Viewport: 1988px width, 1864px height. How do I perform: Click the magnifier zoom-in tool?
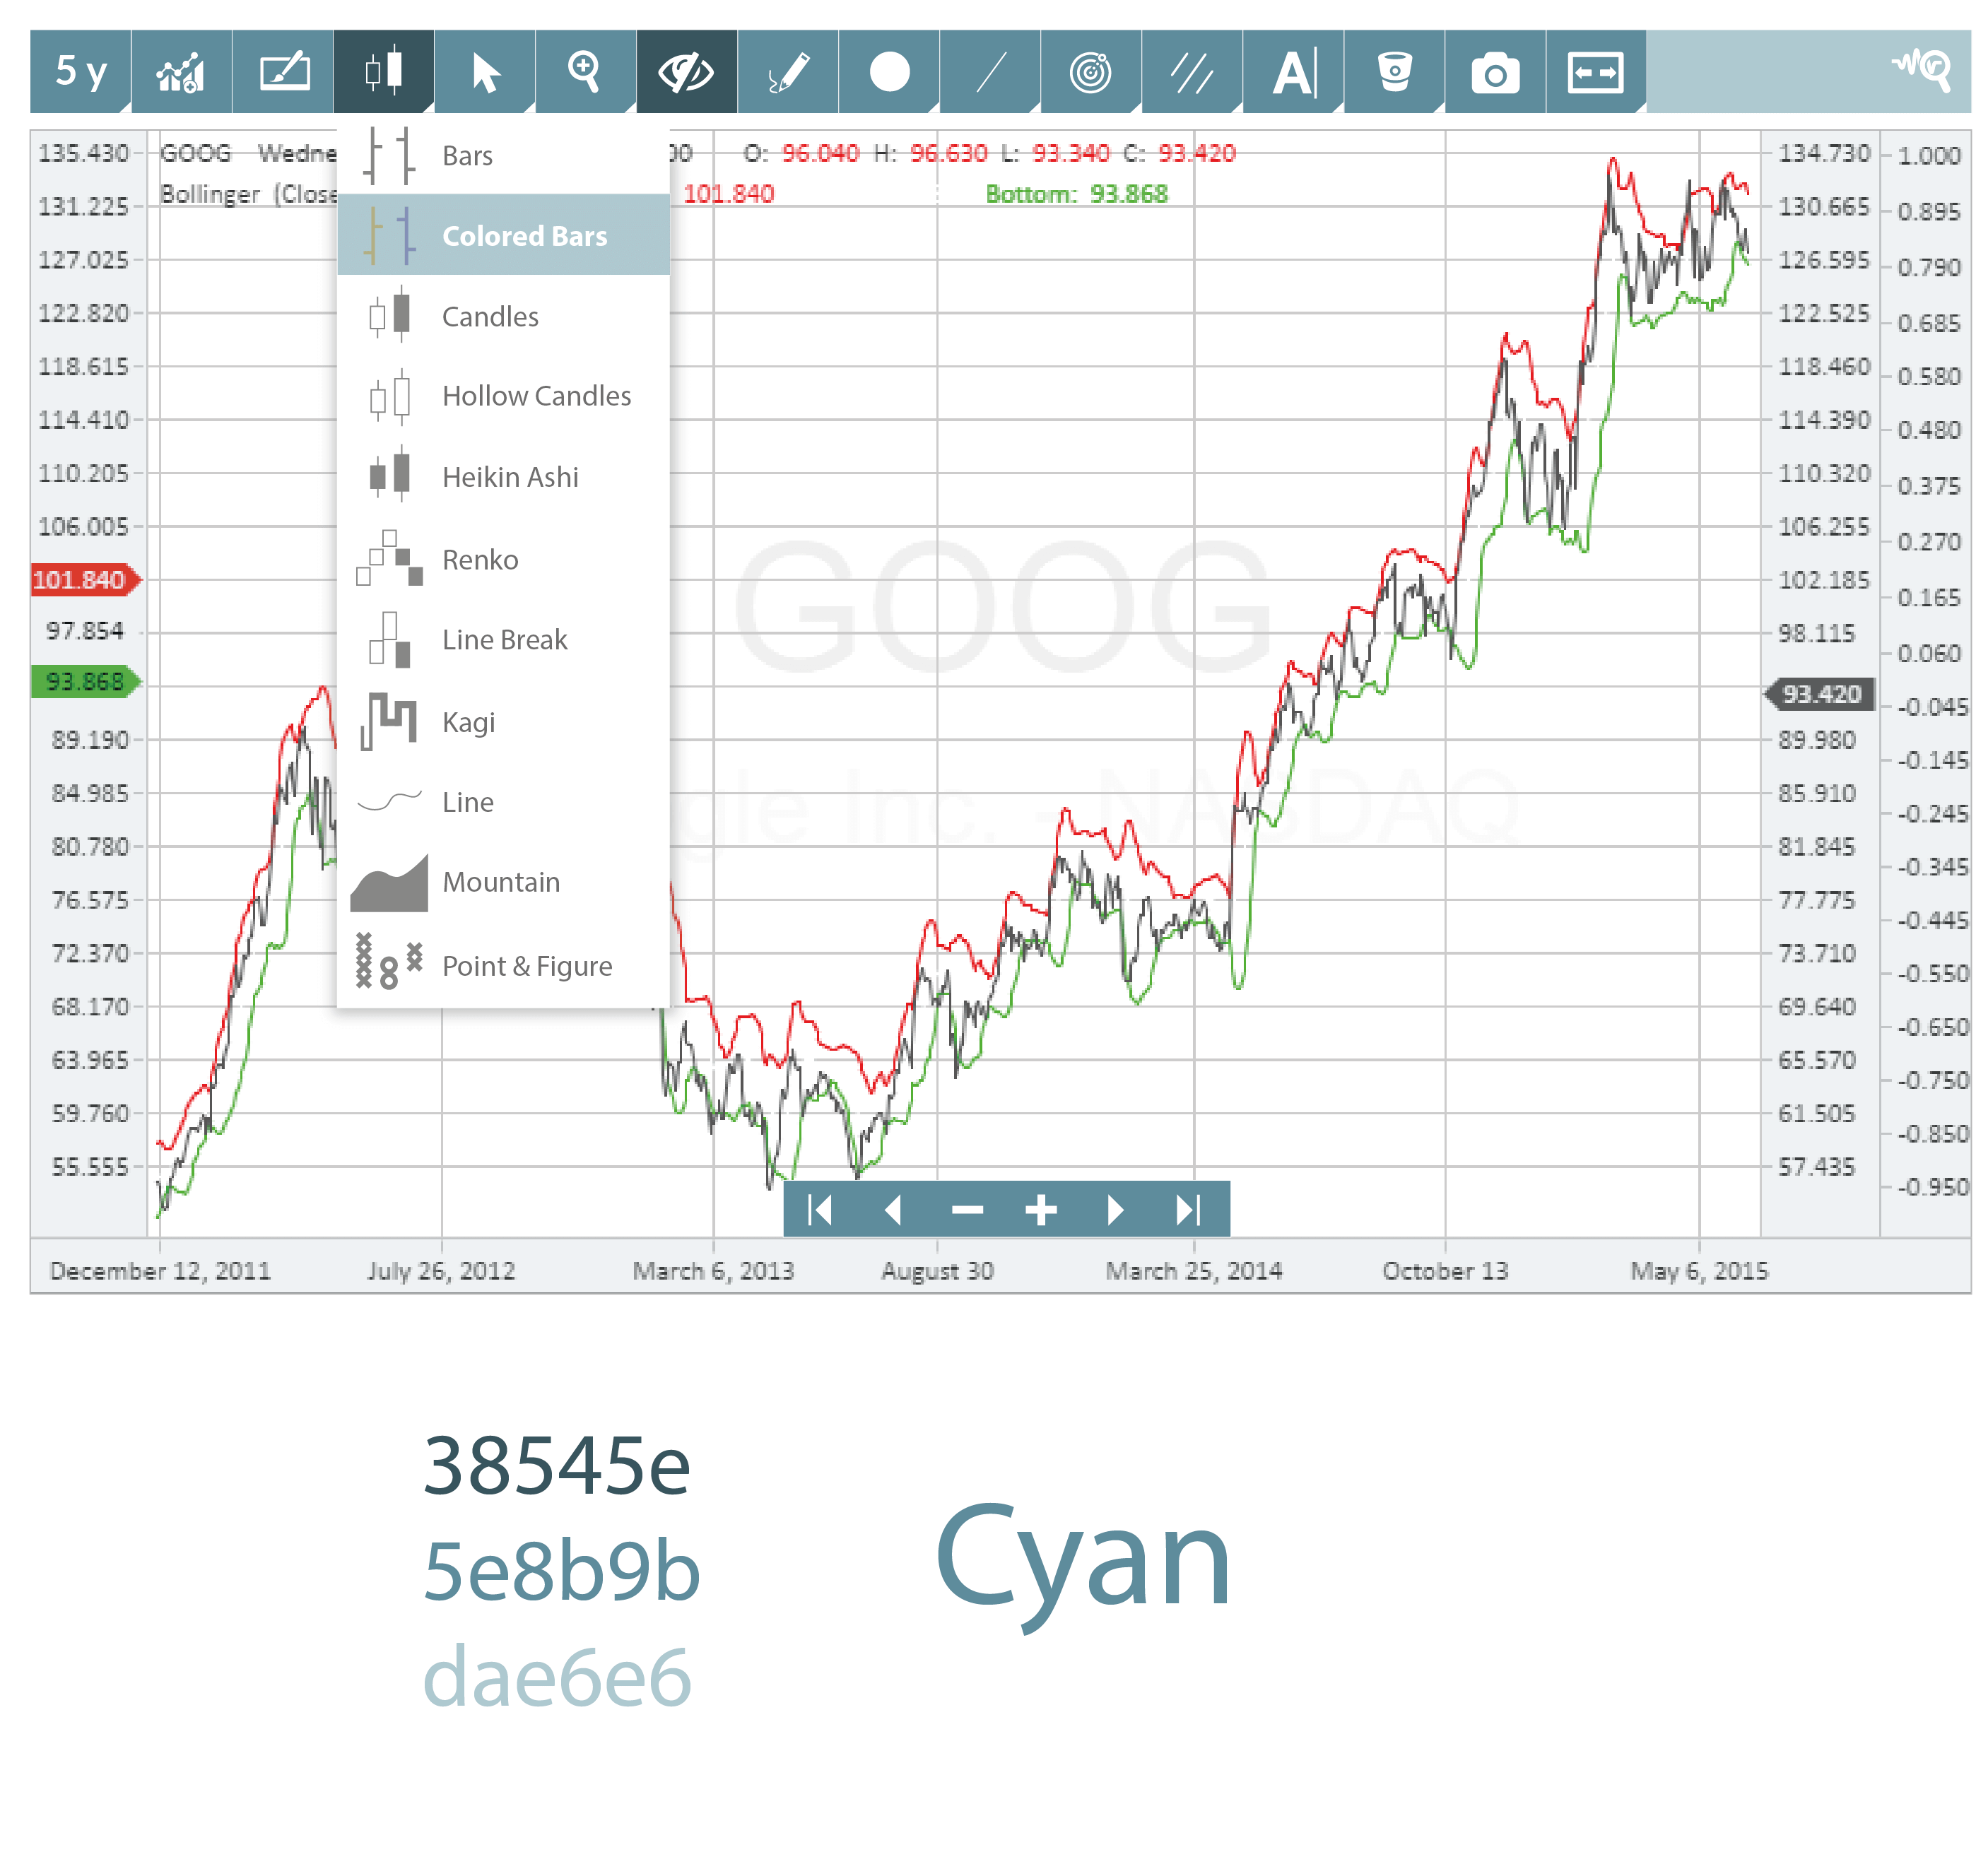tap(585, 72)
